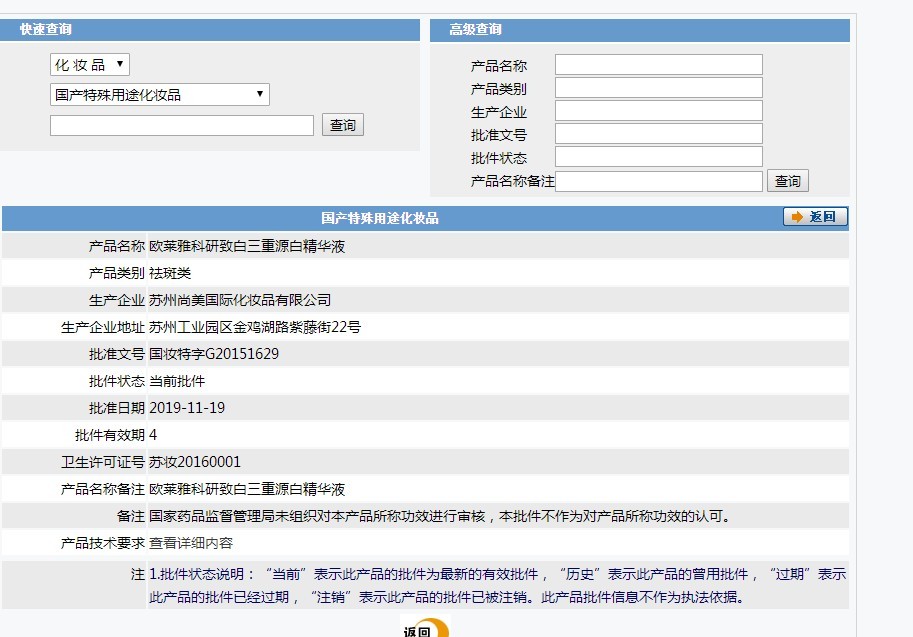Focus the quick search text field
The image size is (913, 637).
(182, 125)
